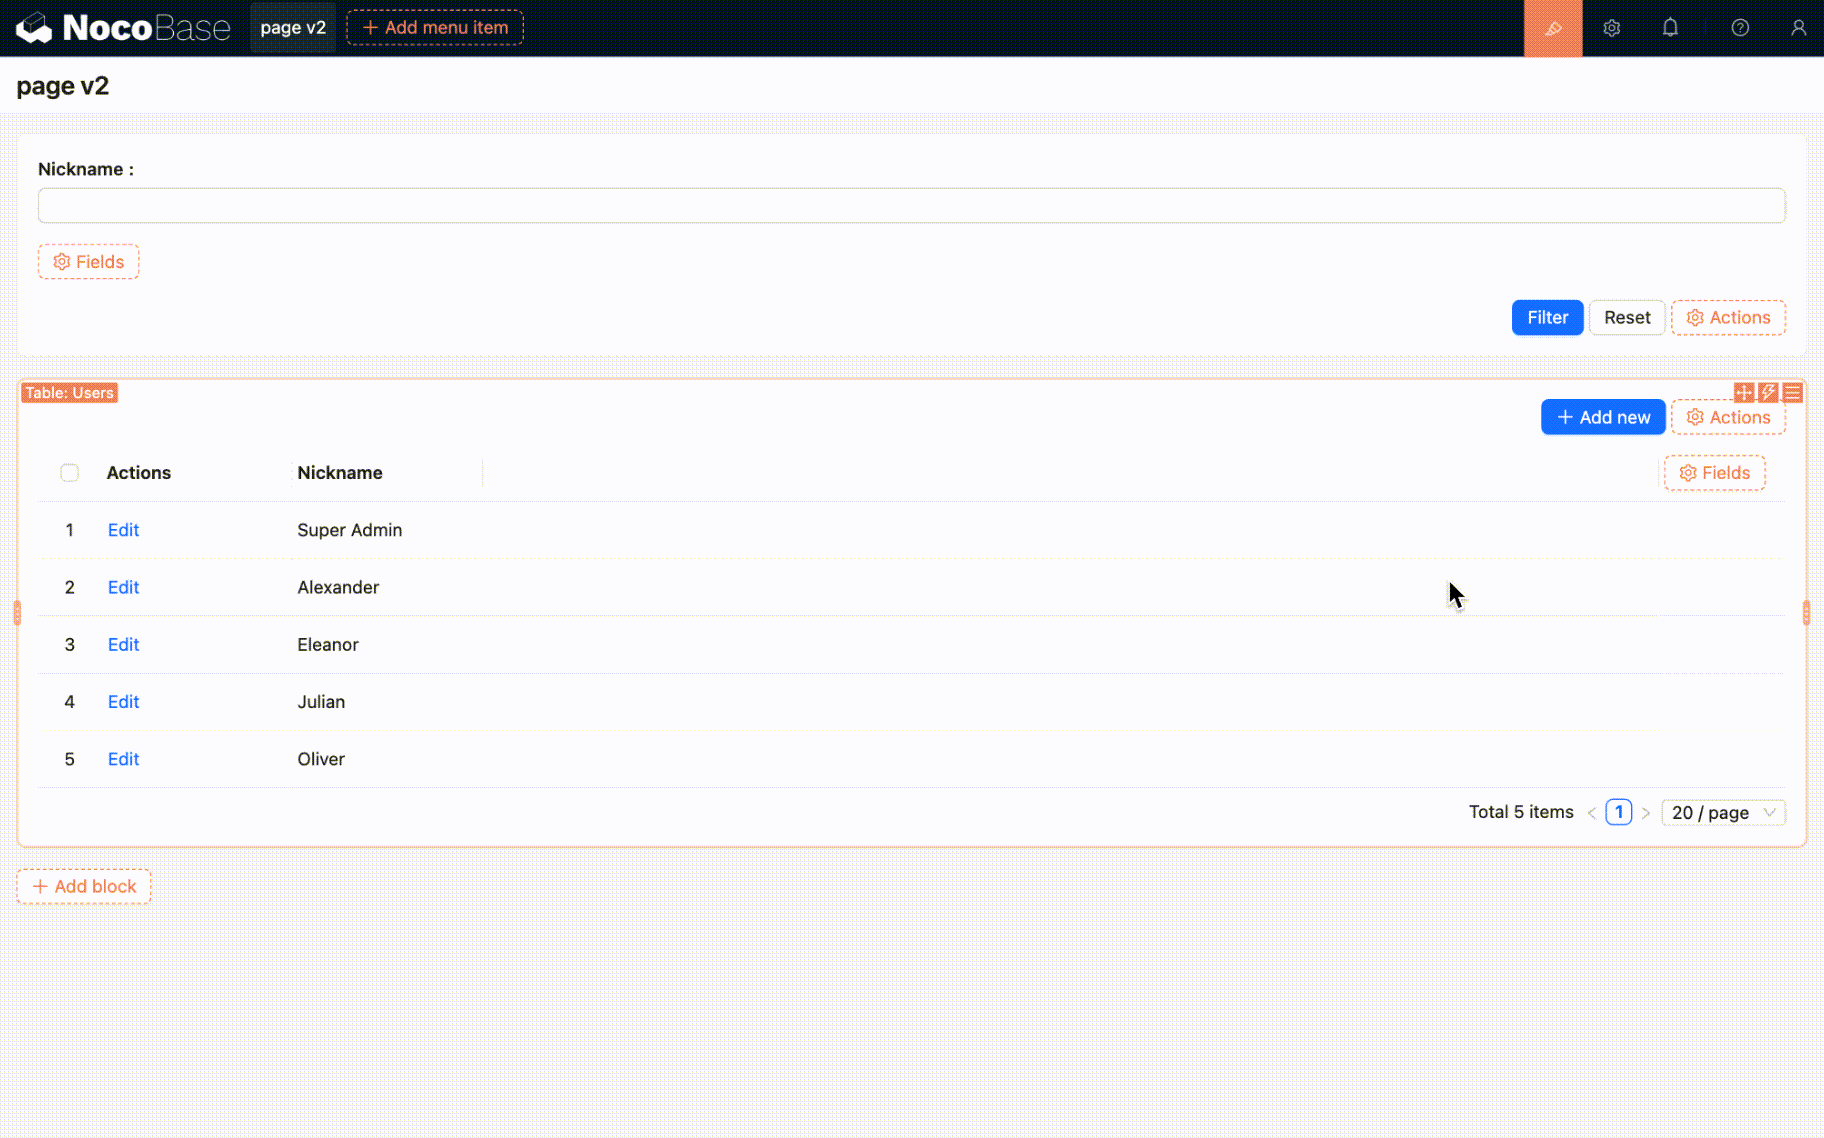Select the page v2 menu tab
This screenshot has width=1824, height=1138.
[293, 28]
